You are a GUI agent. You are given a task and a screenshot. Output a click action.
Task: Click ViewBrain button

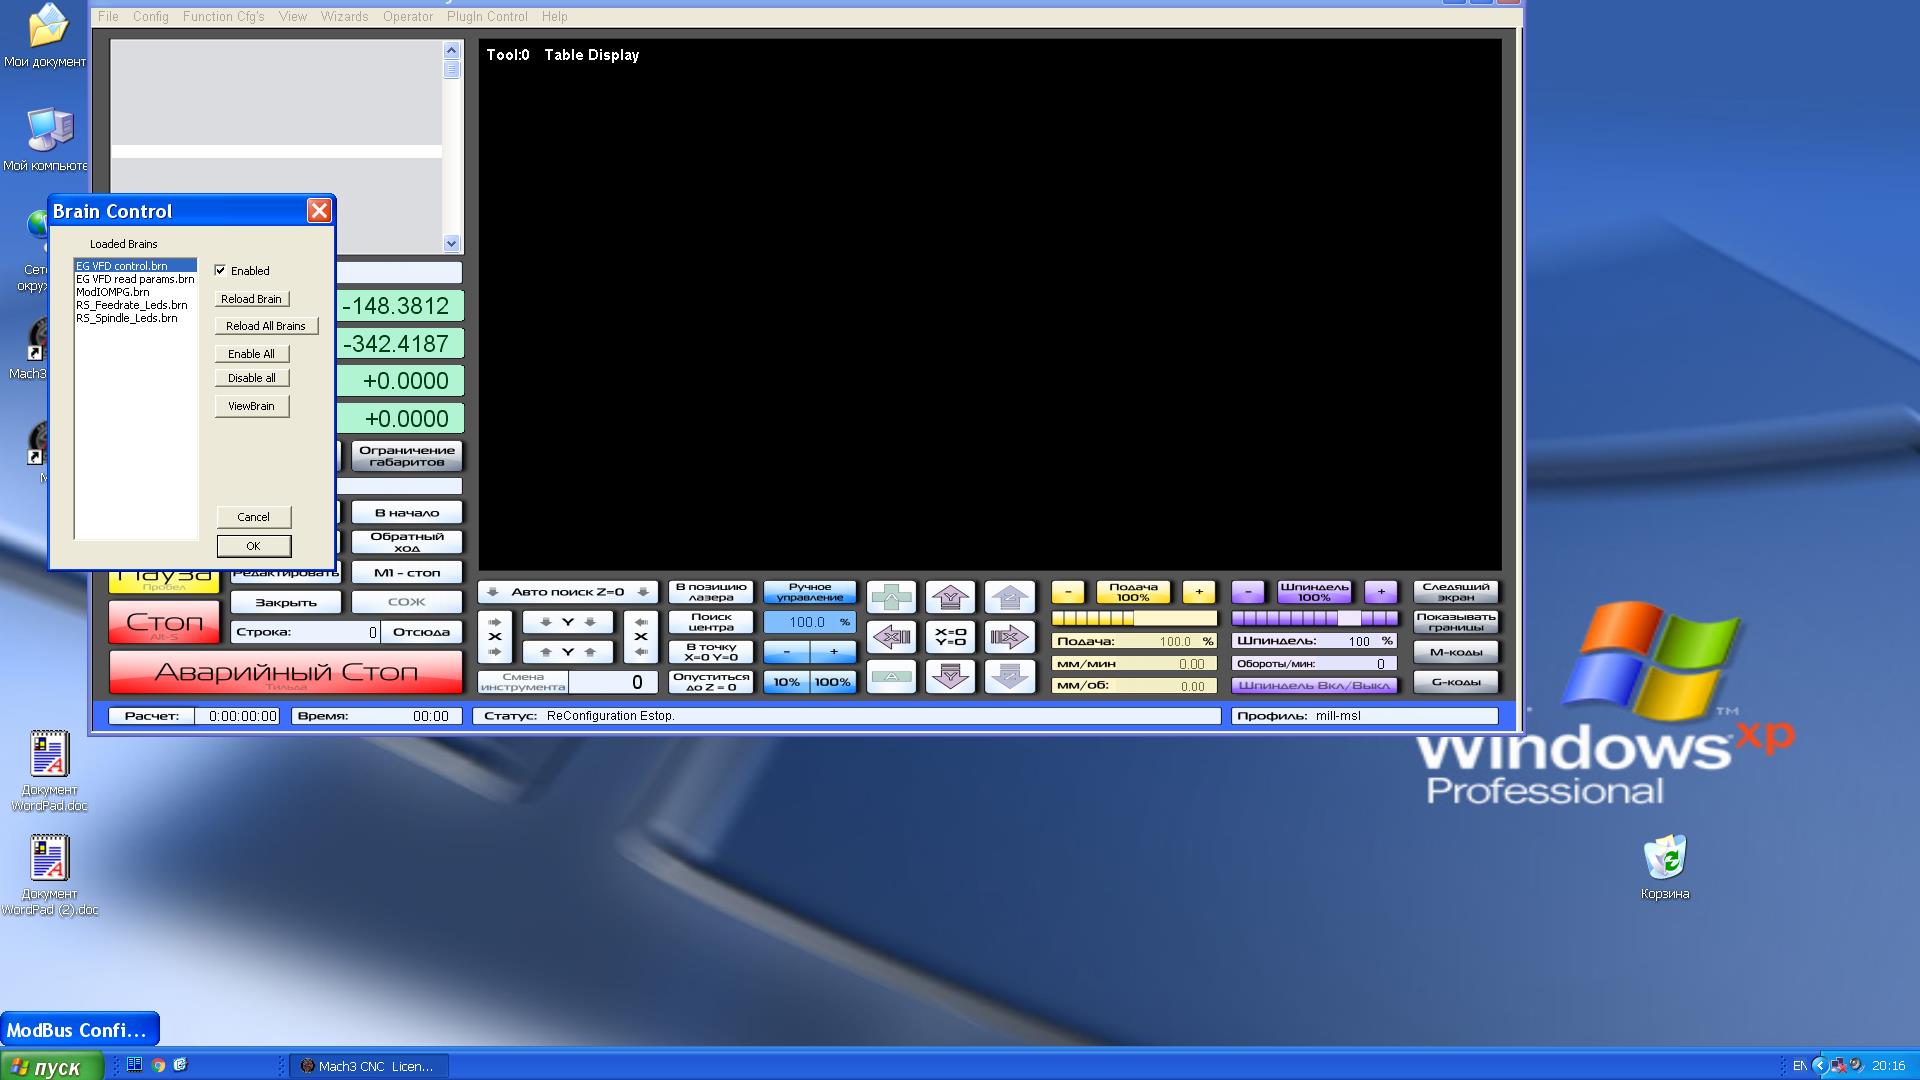click(251, 406)
